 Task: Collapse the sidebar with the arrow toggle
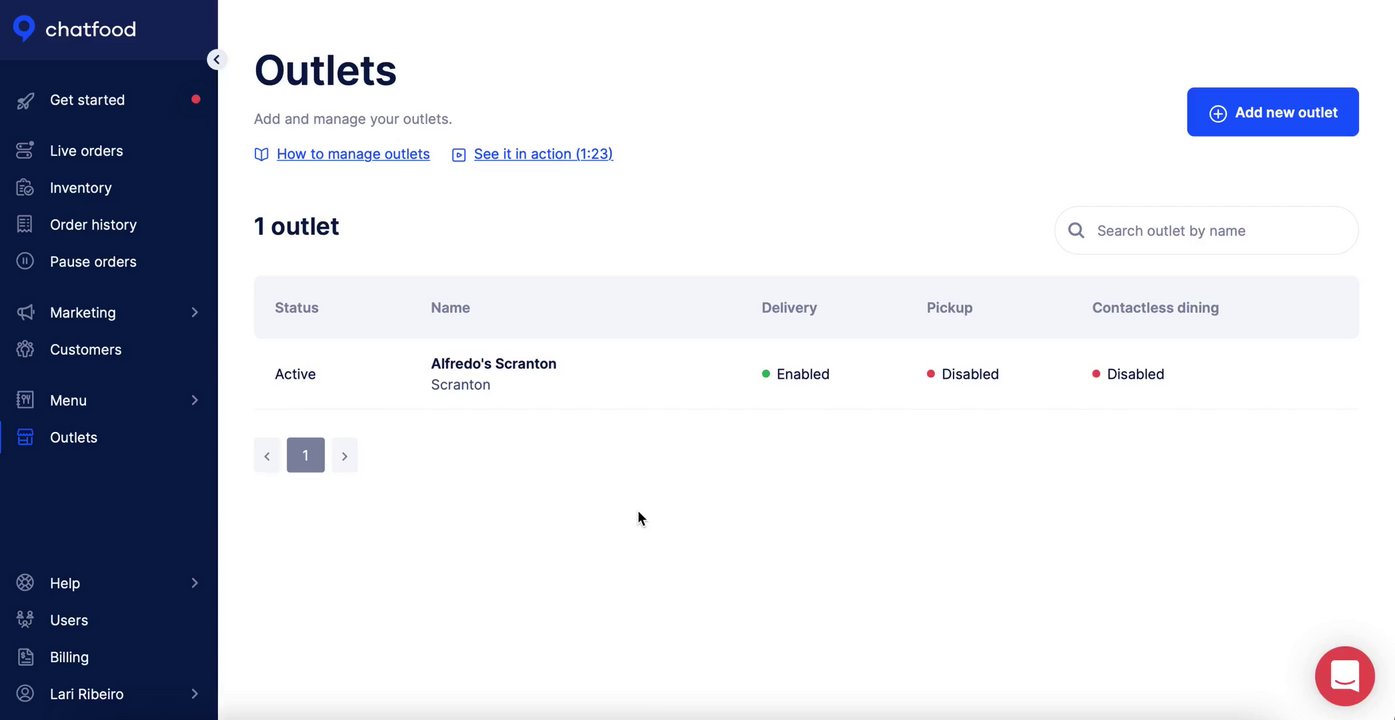[x=216, y=60]
